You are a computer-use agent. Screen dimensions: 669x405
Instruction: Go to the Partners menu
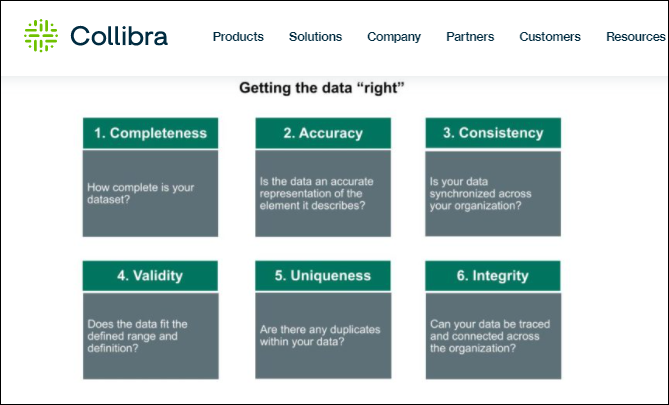[470, 37]
